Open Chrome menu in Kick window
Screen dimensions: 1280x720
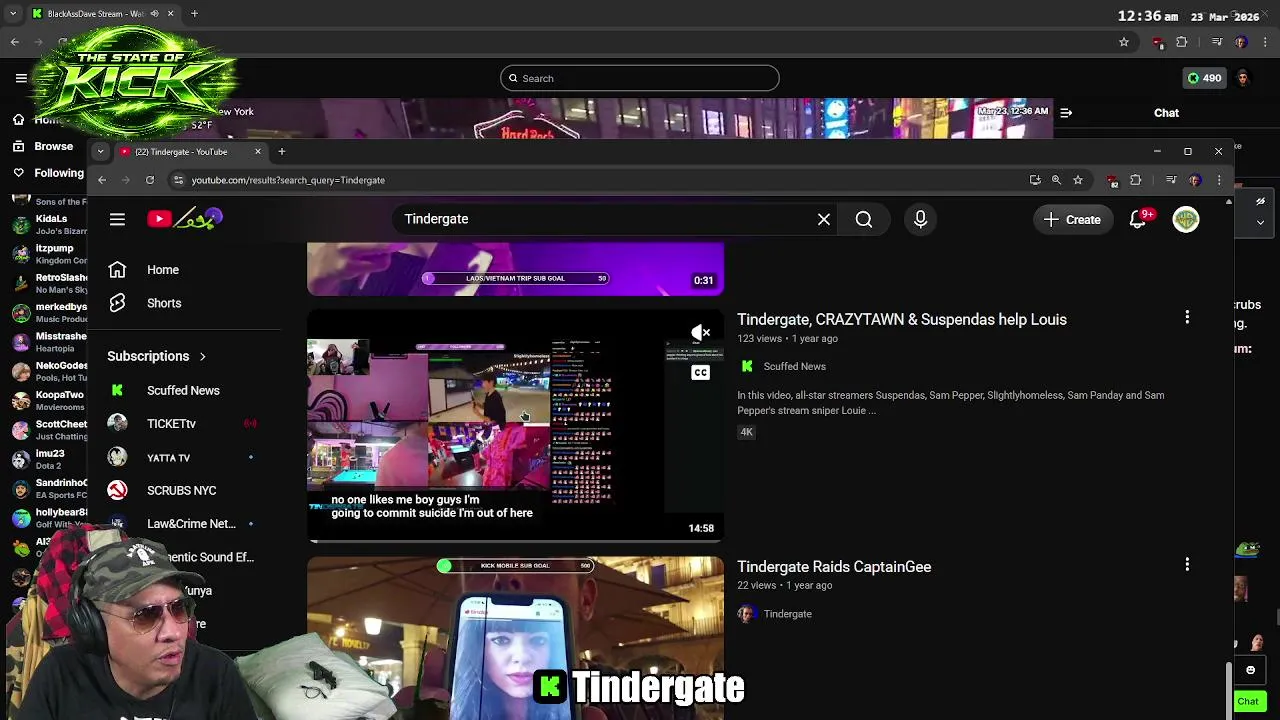(1265, 42)
